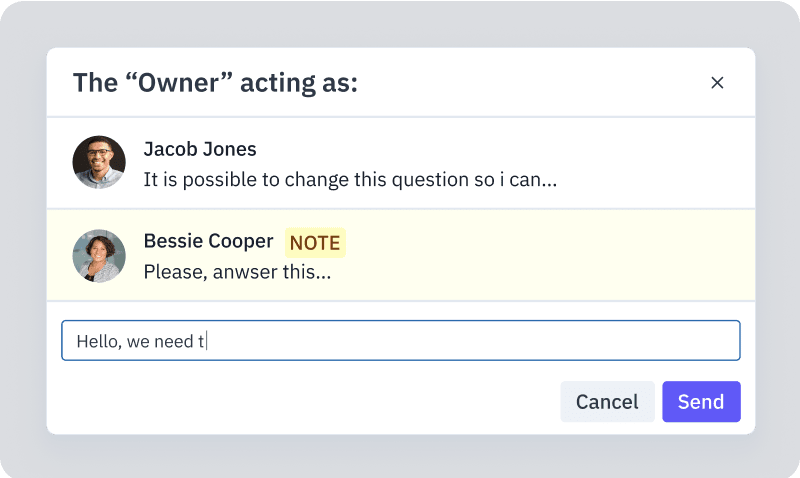The height and width of the screenshot is (478, 800).
Task: Click Jacob Jones's profile avatar
Action: (99, 163)
